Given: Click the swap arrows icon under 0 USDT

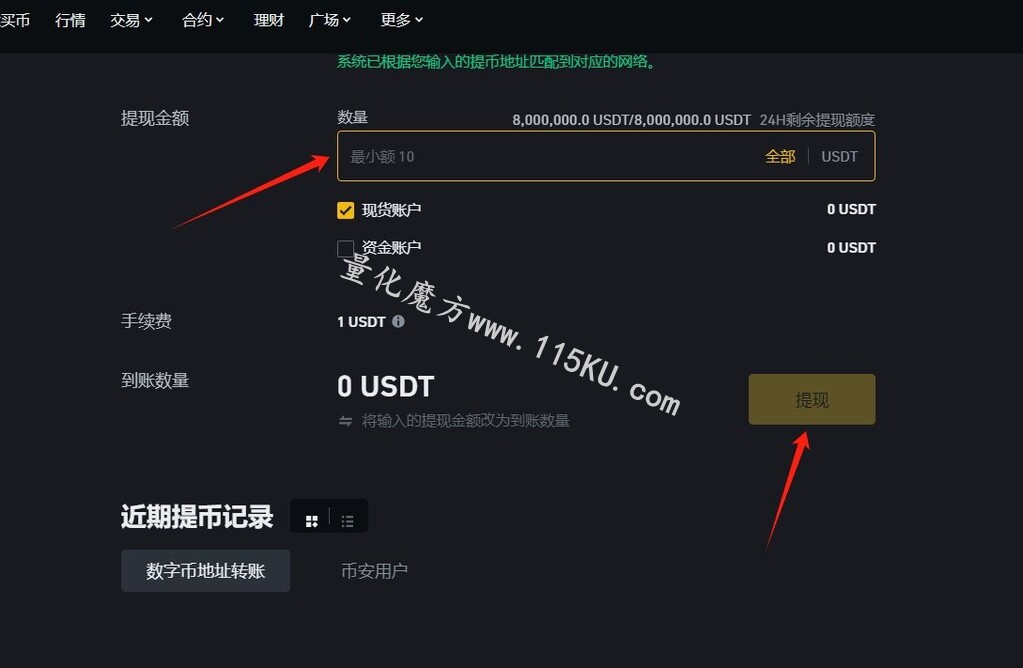Looking at the screenshot, I should click(x=345, y=421).
